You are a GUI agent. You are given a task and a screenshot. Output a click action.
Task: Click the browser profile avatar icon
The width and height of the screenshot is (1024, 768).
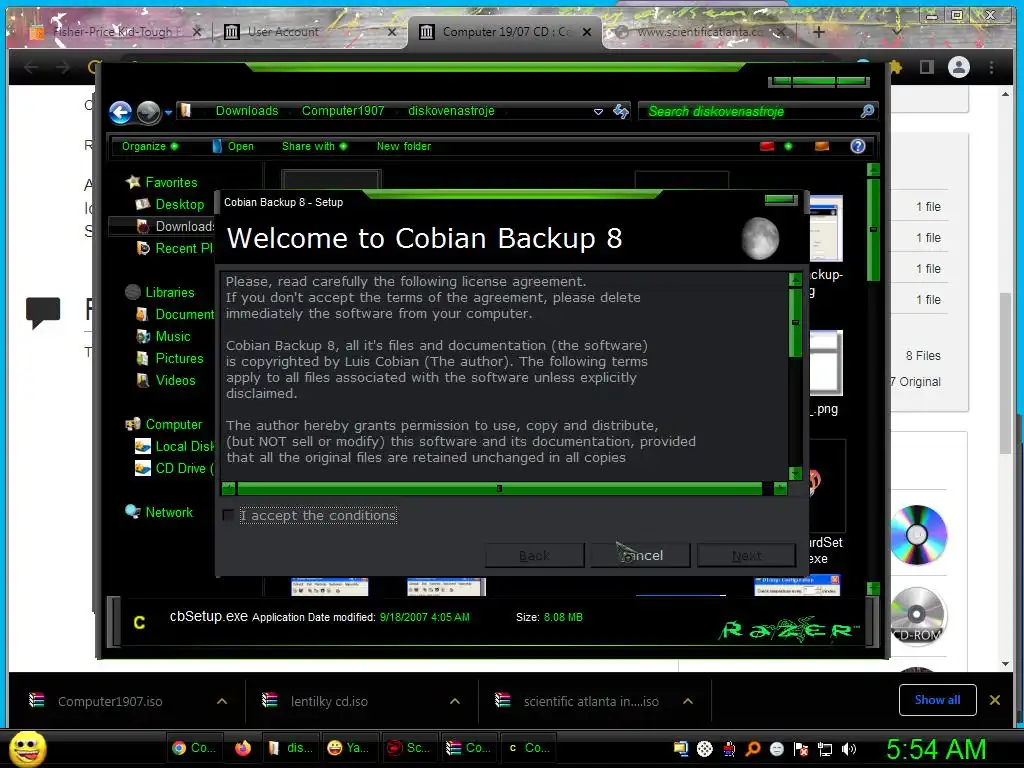tap(959, 67)
